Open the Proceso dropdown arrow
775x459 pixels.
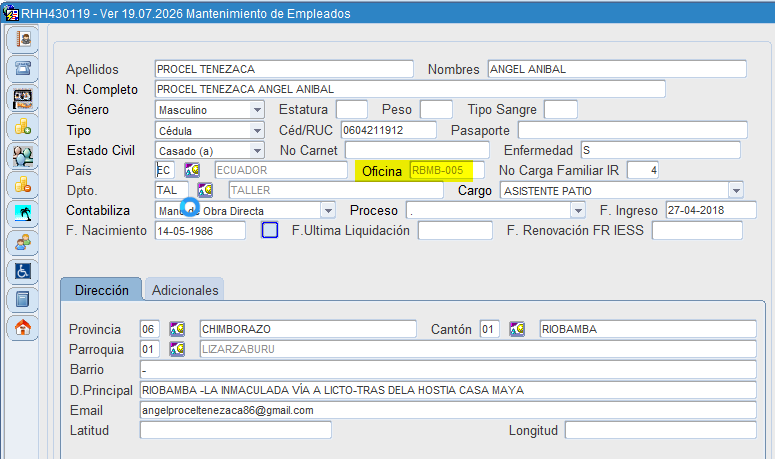(x=578, y=210)
